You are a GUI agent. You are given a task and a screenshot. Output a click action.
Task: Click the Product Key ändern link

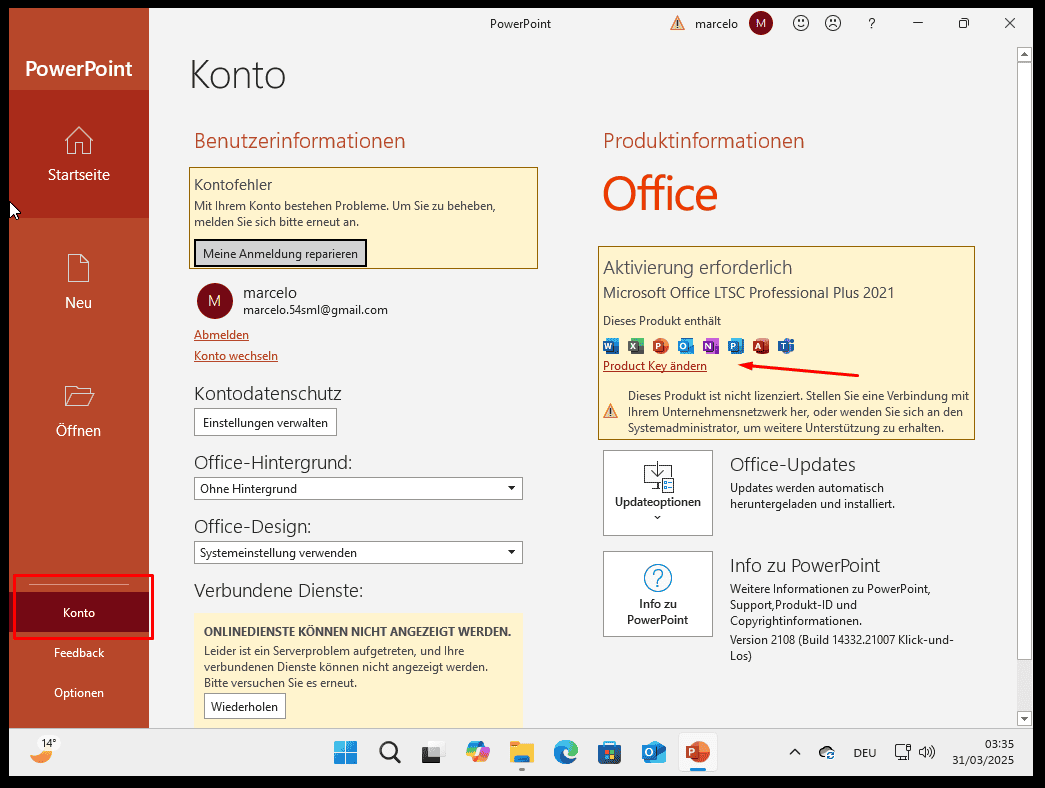655,366
